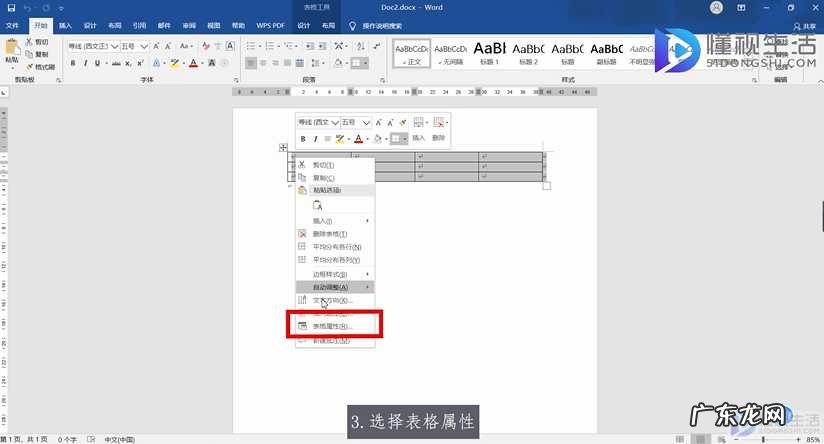
Task: Click the Undo arrow in title bar
Action: point(27,8)
